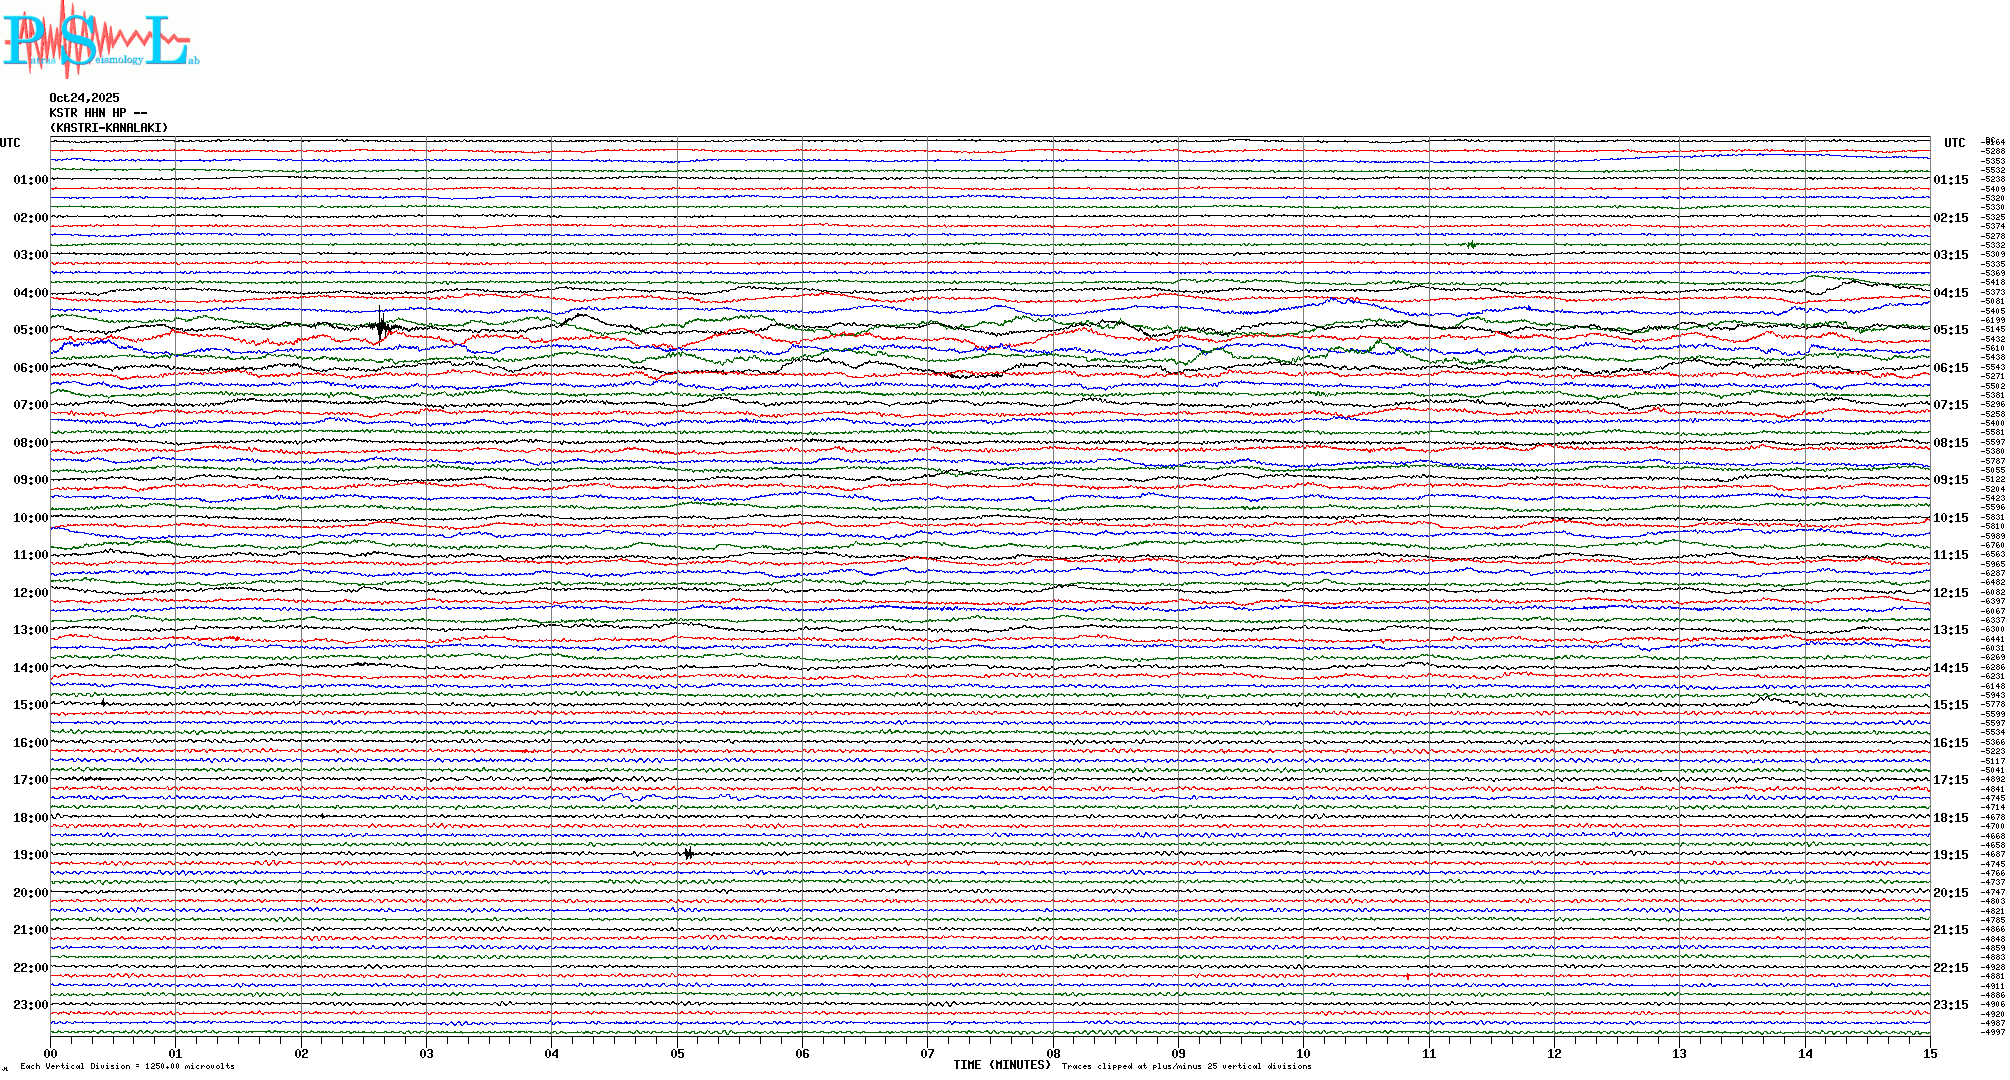Click the TIME (MINUTES) axis title
This screenshot has height=1080, width=2010.
coord(1001,1065)
